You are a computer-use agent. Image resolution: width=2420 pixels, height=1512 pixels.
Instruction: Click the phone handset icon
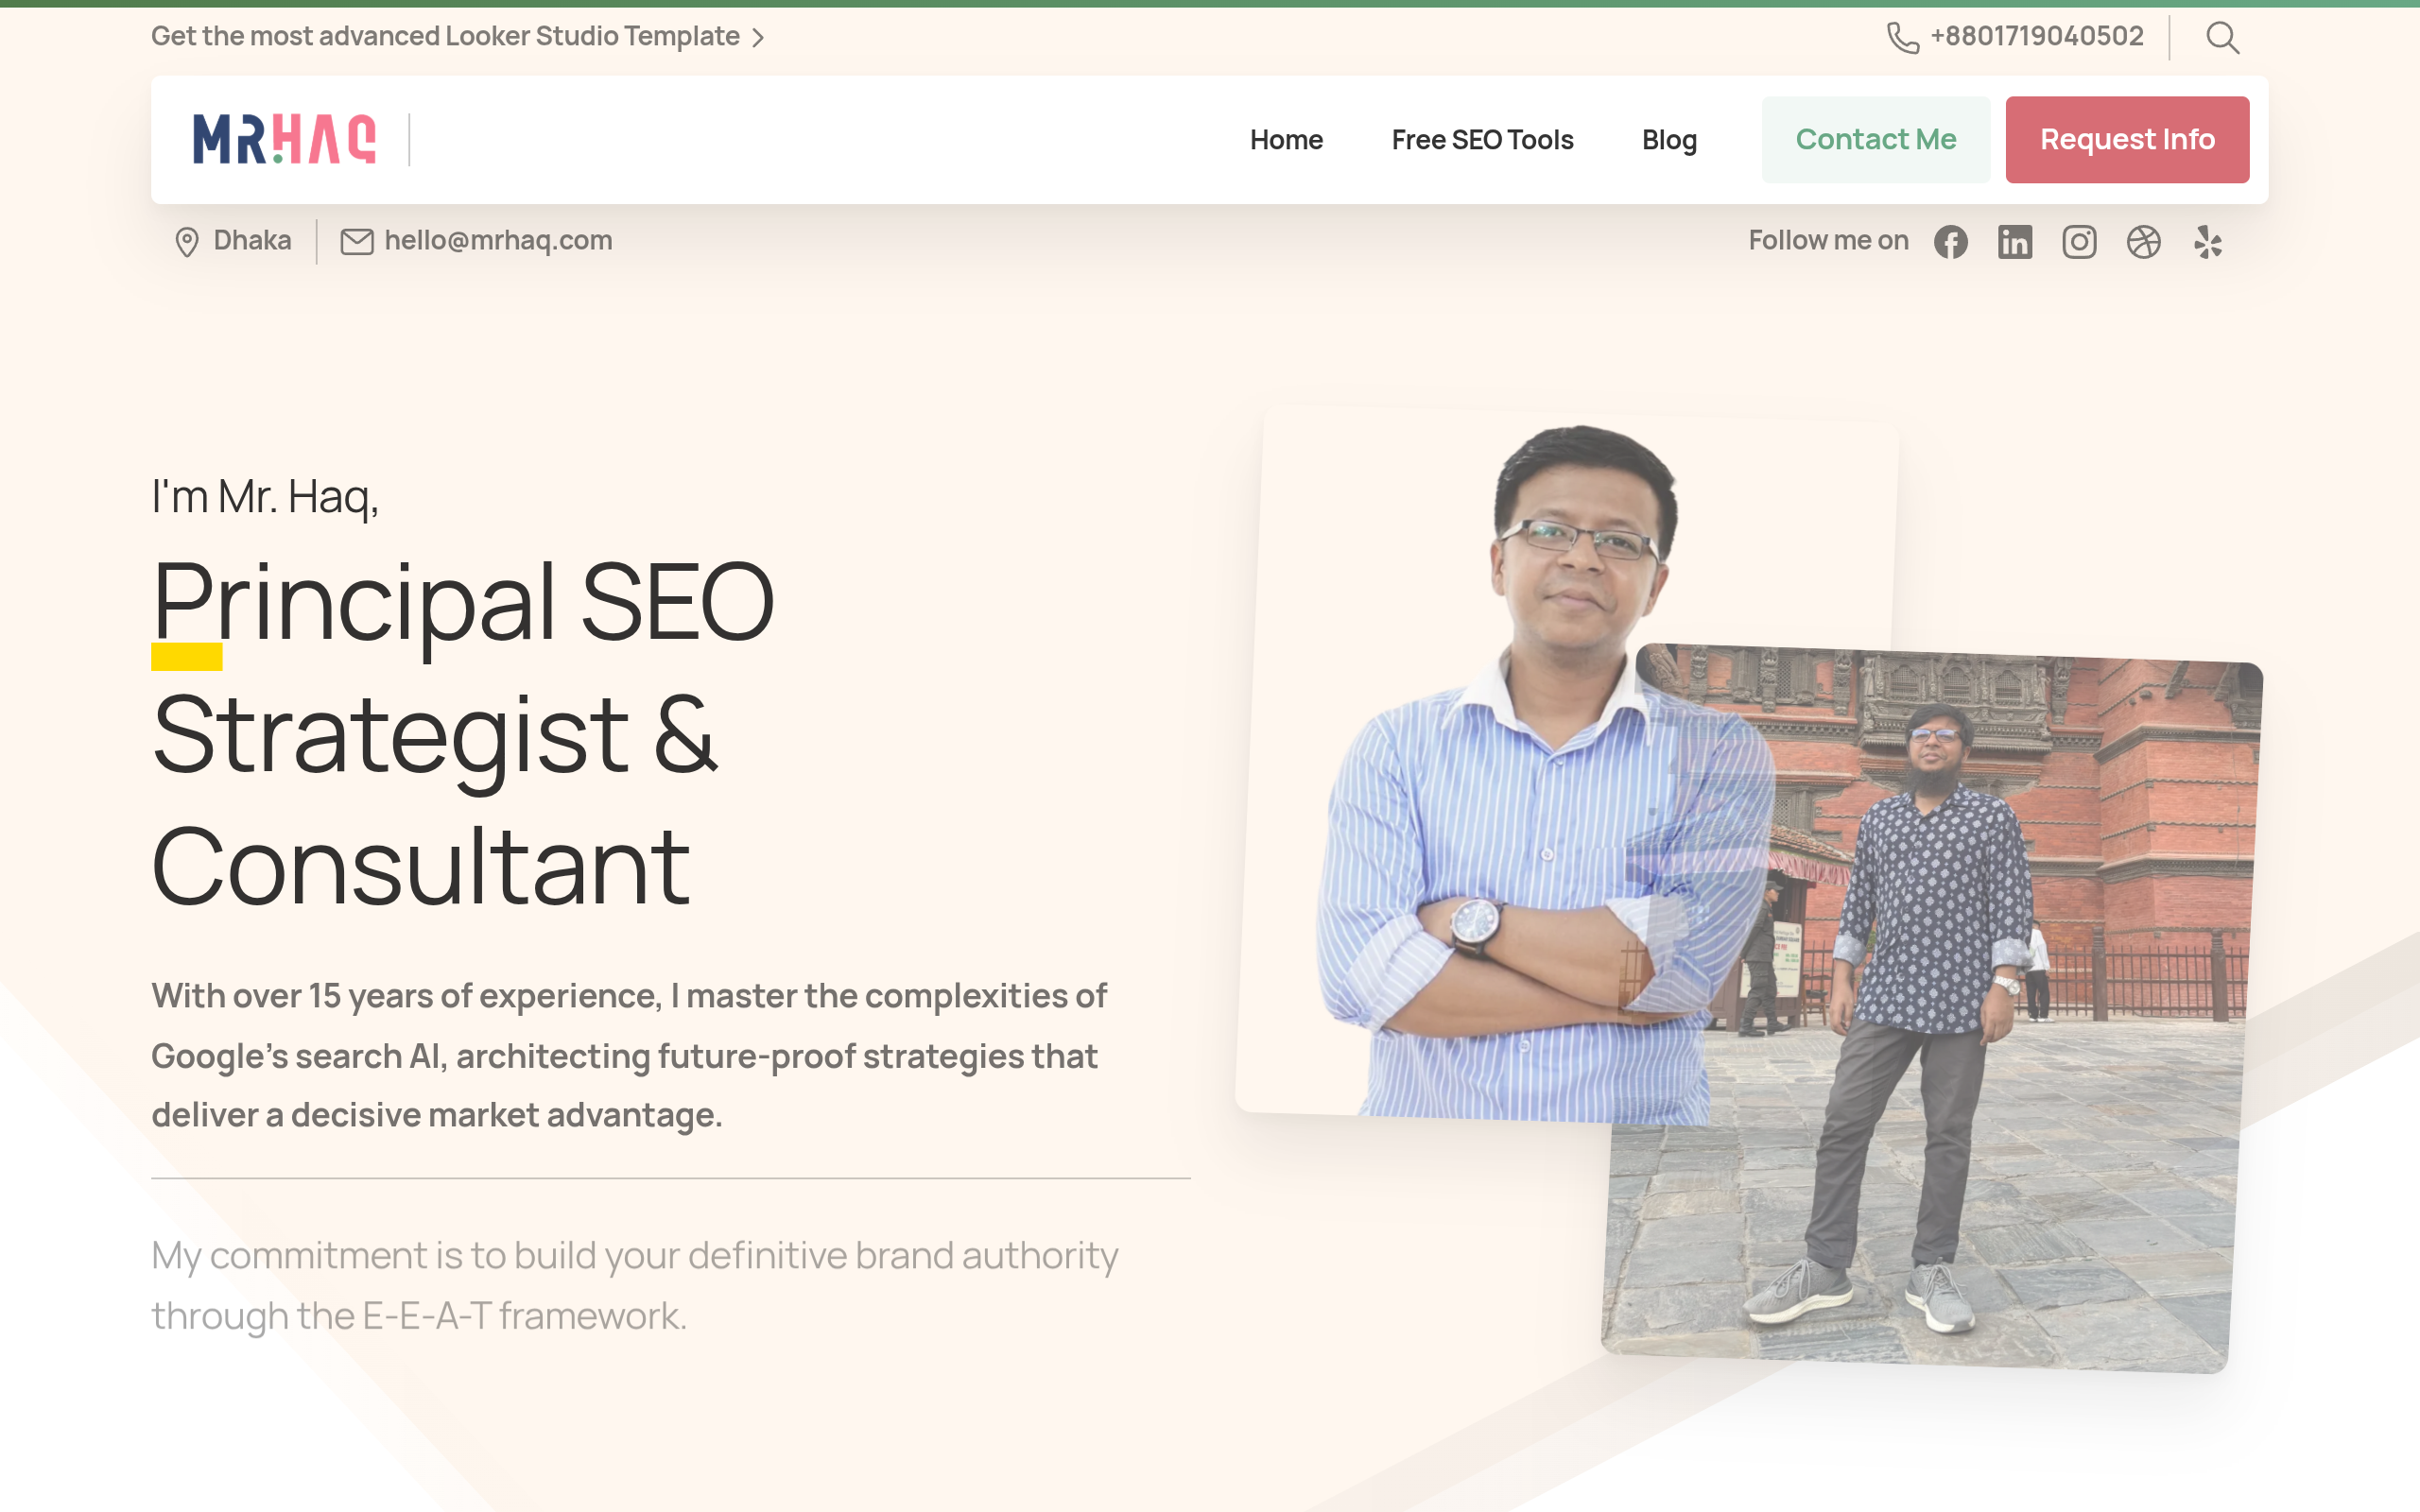(1902, 38)
